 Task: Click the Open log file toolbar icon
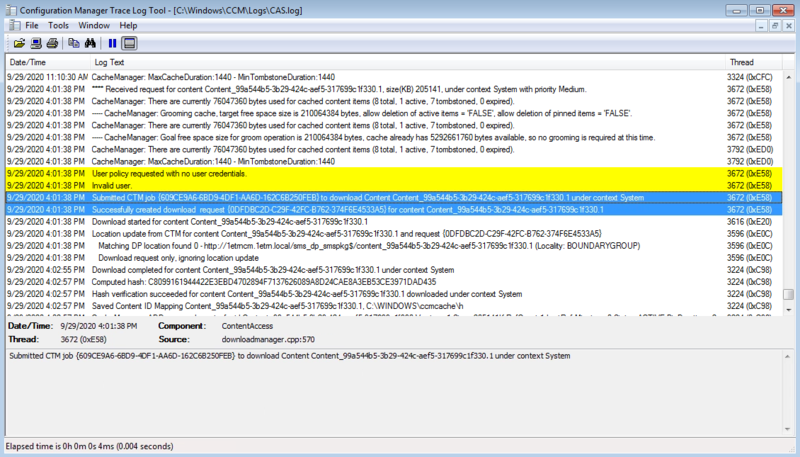pos(19,43)
